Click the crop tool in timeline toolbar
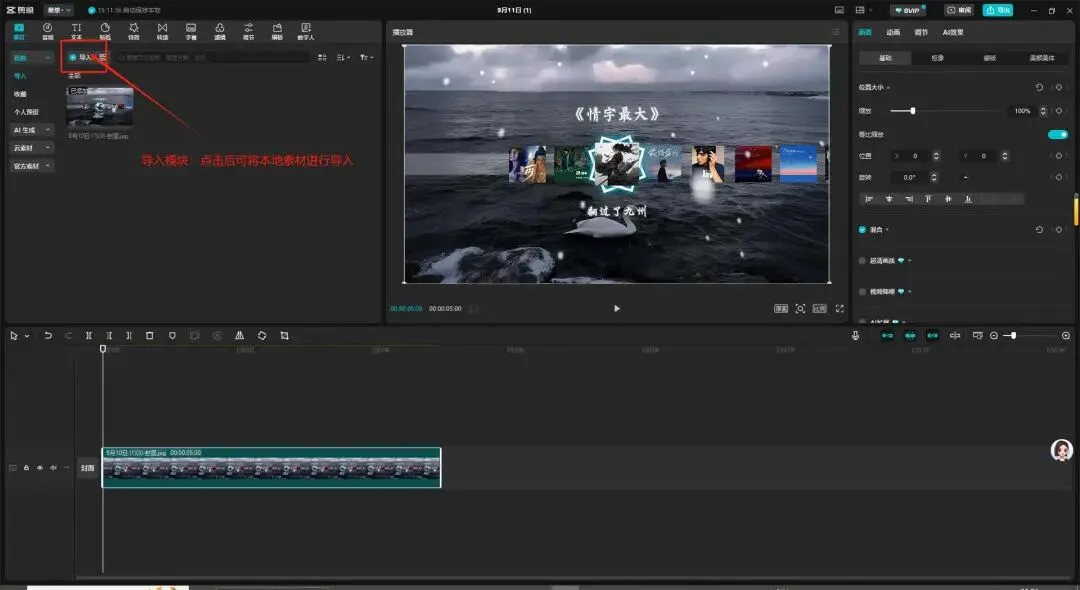The width and height of the screenshot is (1080, 590). (285, 336)
